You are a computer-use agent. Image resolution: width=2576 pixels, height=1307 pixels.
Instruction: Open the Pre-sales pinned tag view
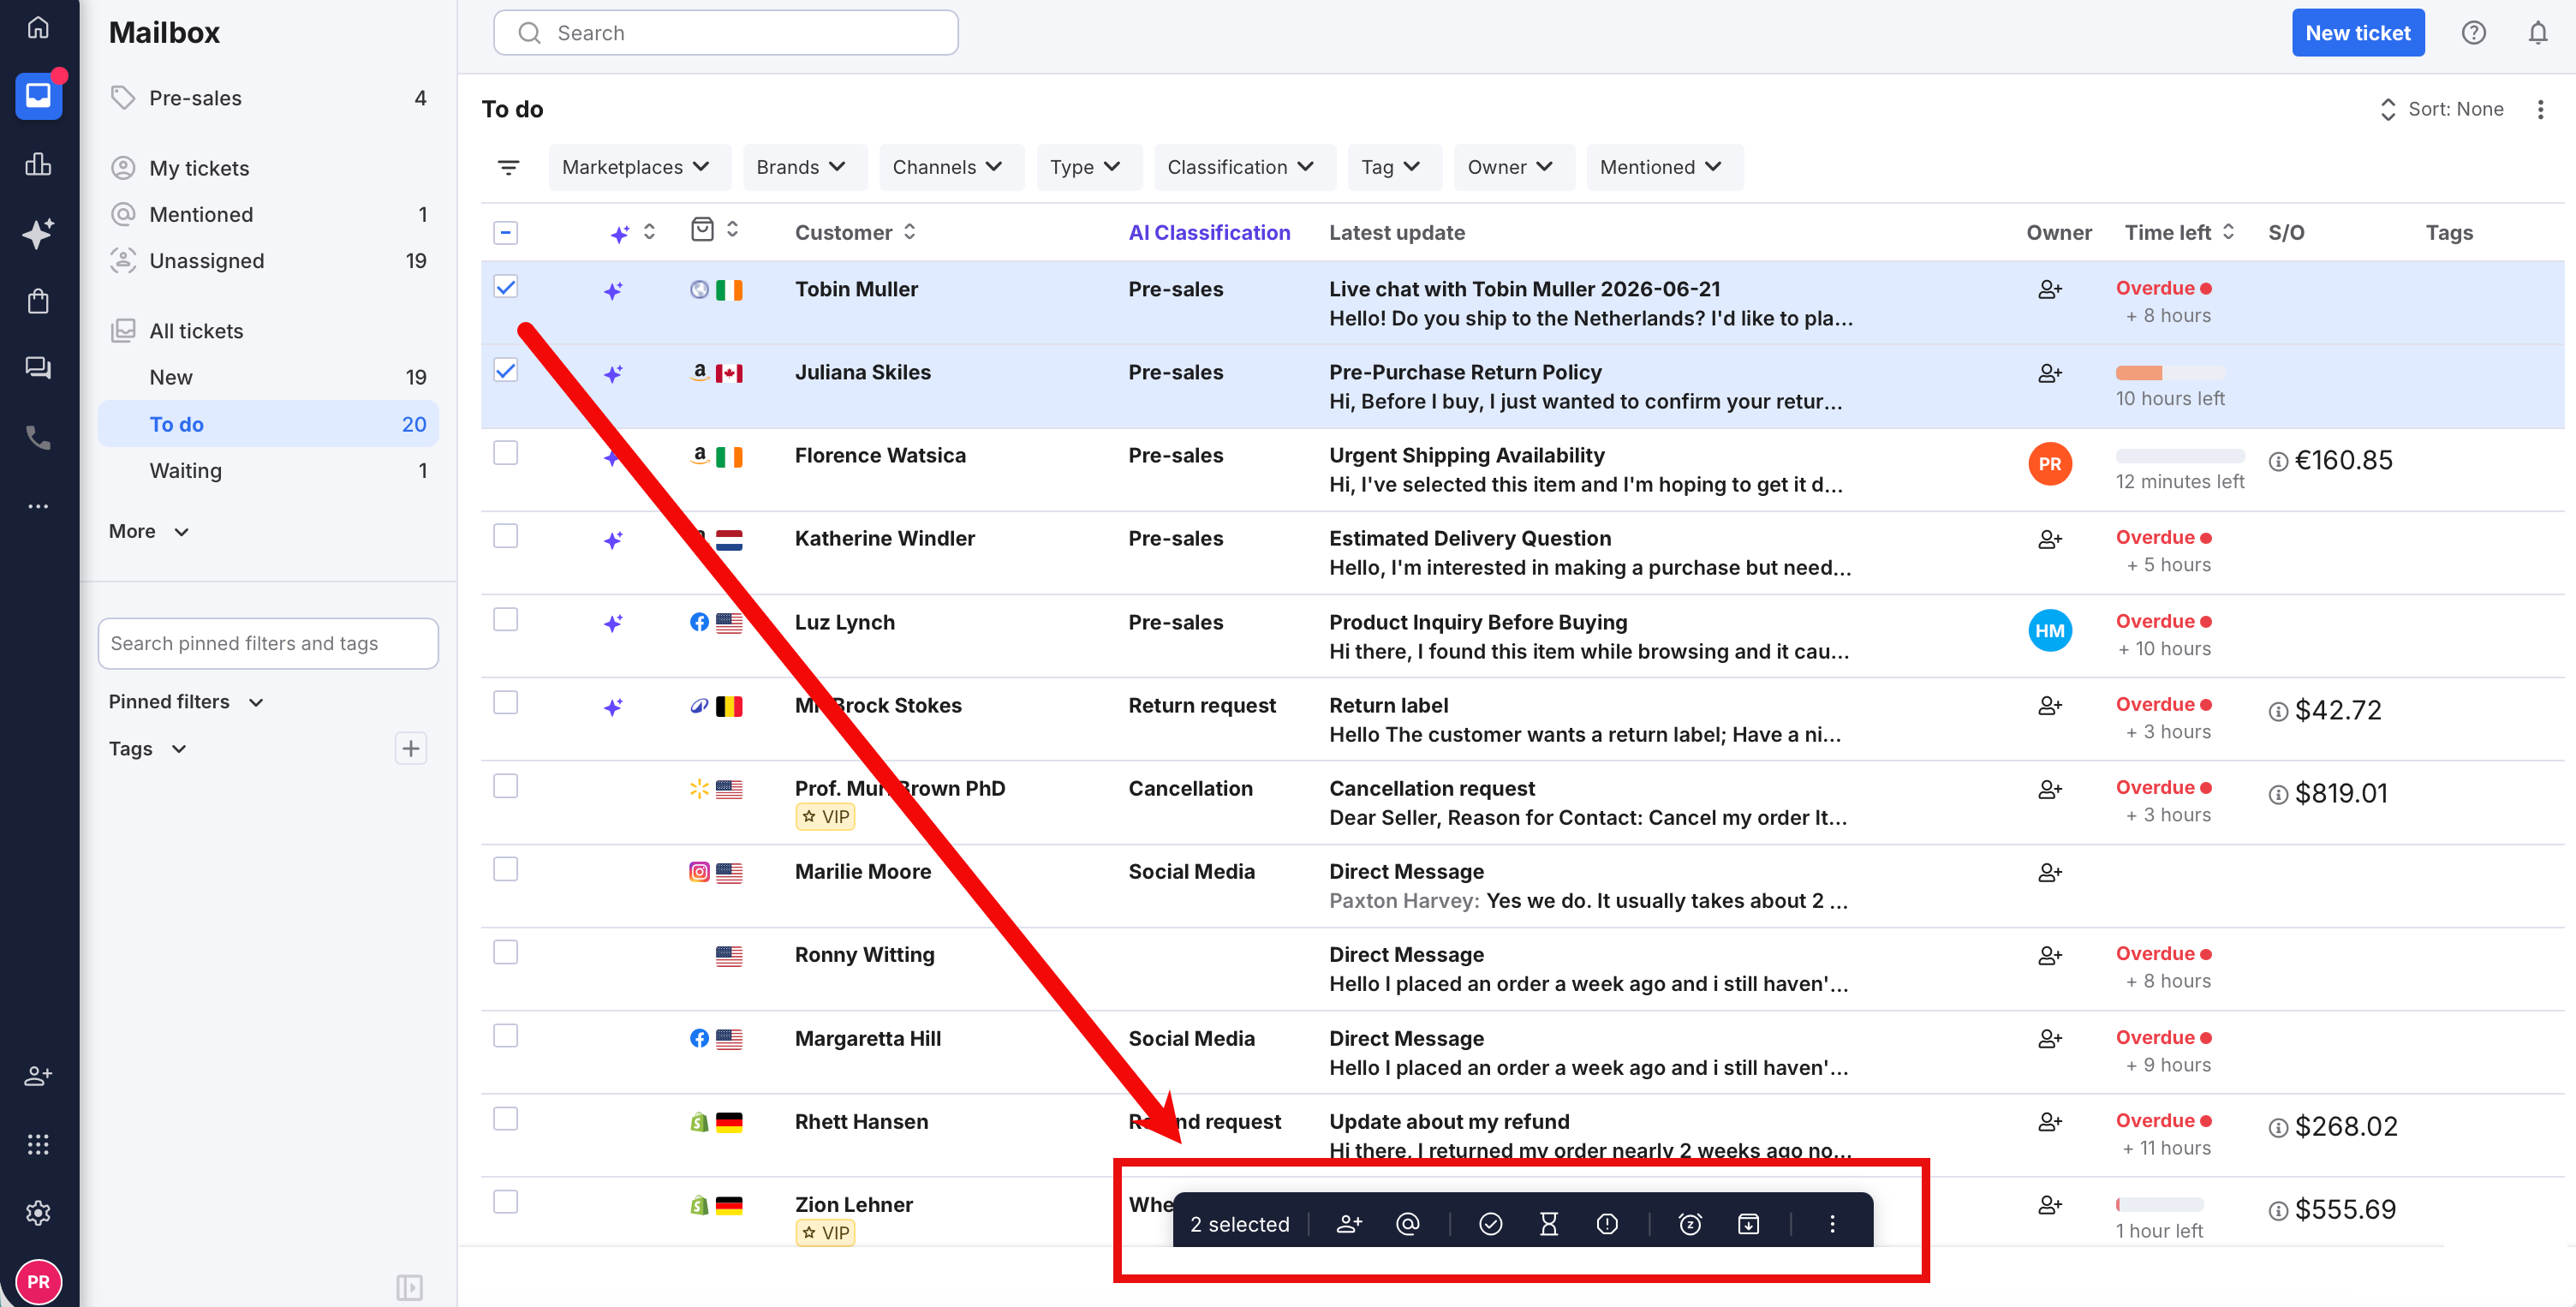268,98
